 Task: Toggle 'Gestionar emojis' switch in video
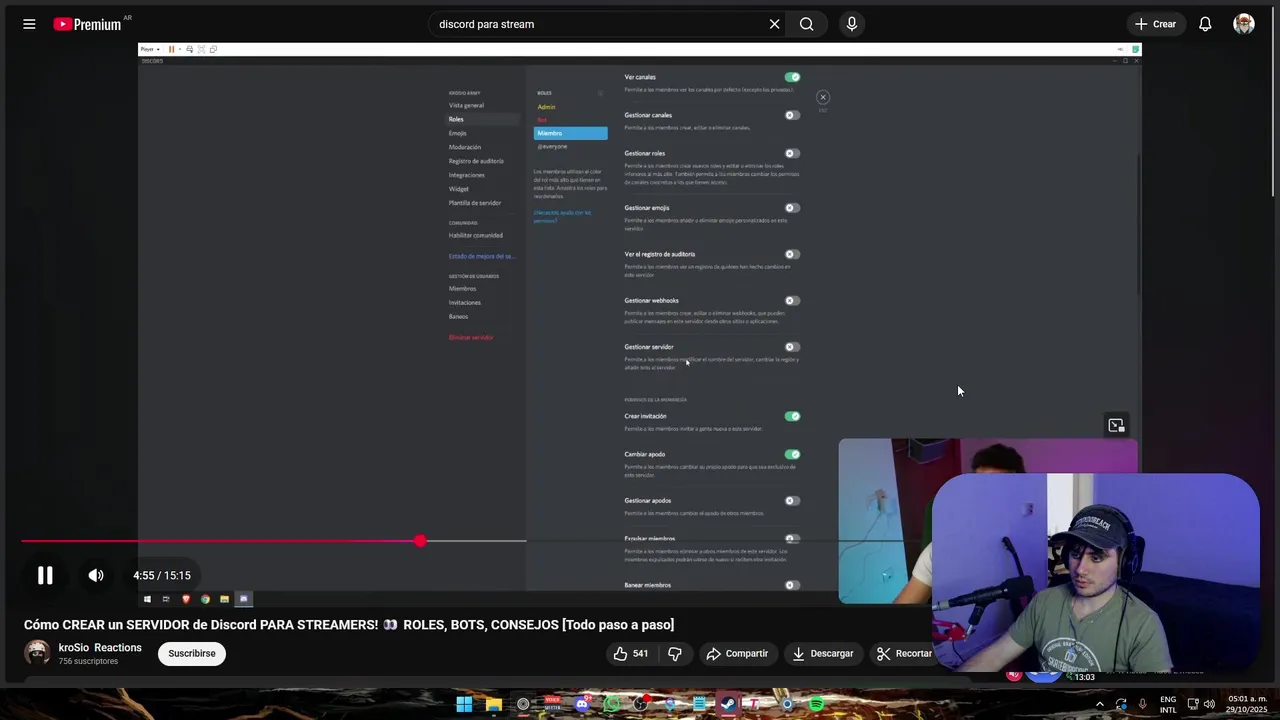[x=792, y=208]
